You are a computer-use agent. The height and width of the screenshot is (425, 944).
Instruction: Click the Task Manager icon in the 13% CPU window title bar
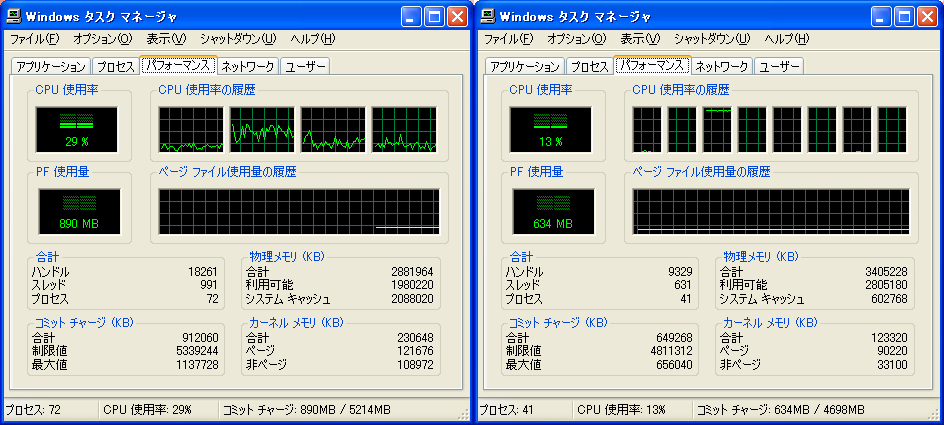pos(488,16)
